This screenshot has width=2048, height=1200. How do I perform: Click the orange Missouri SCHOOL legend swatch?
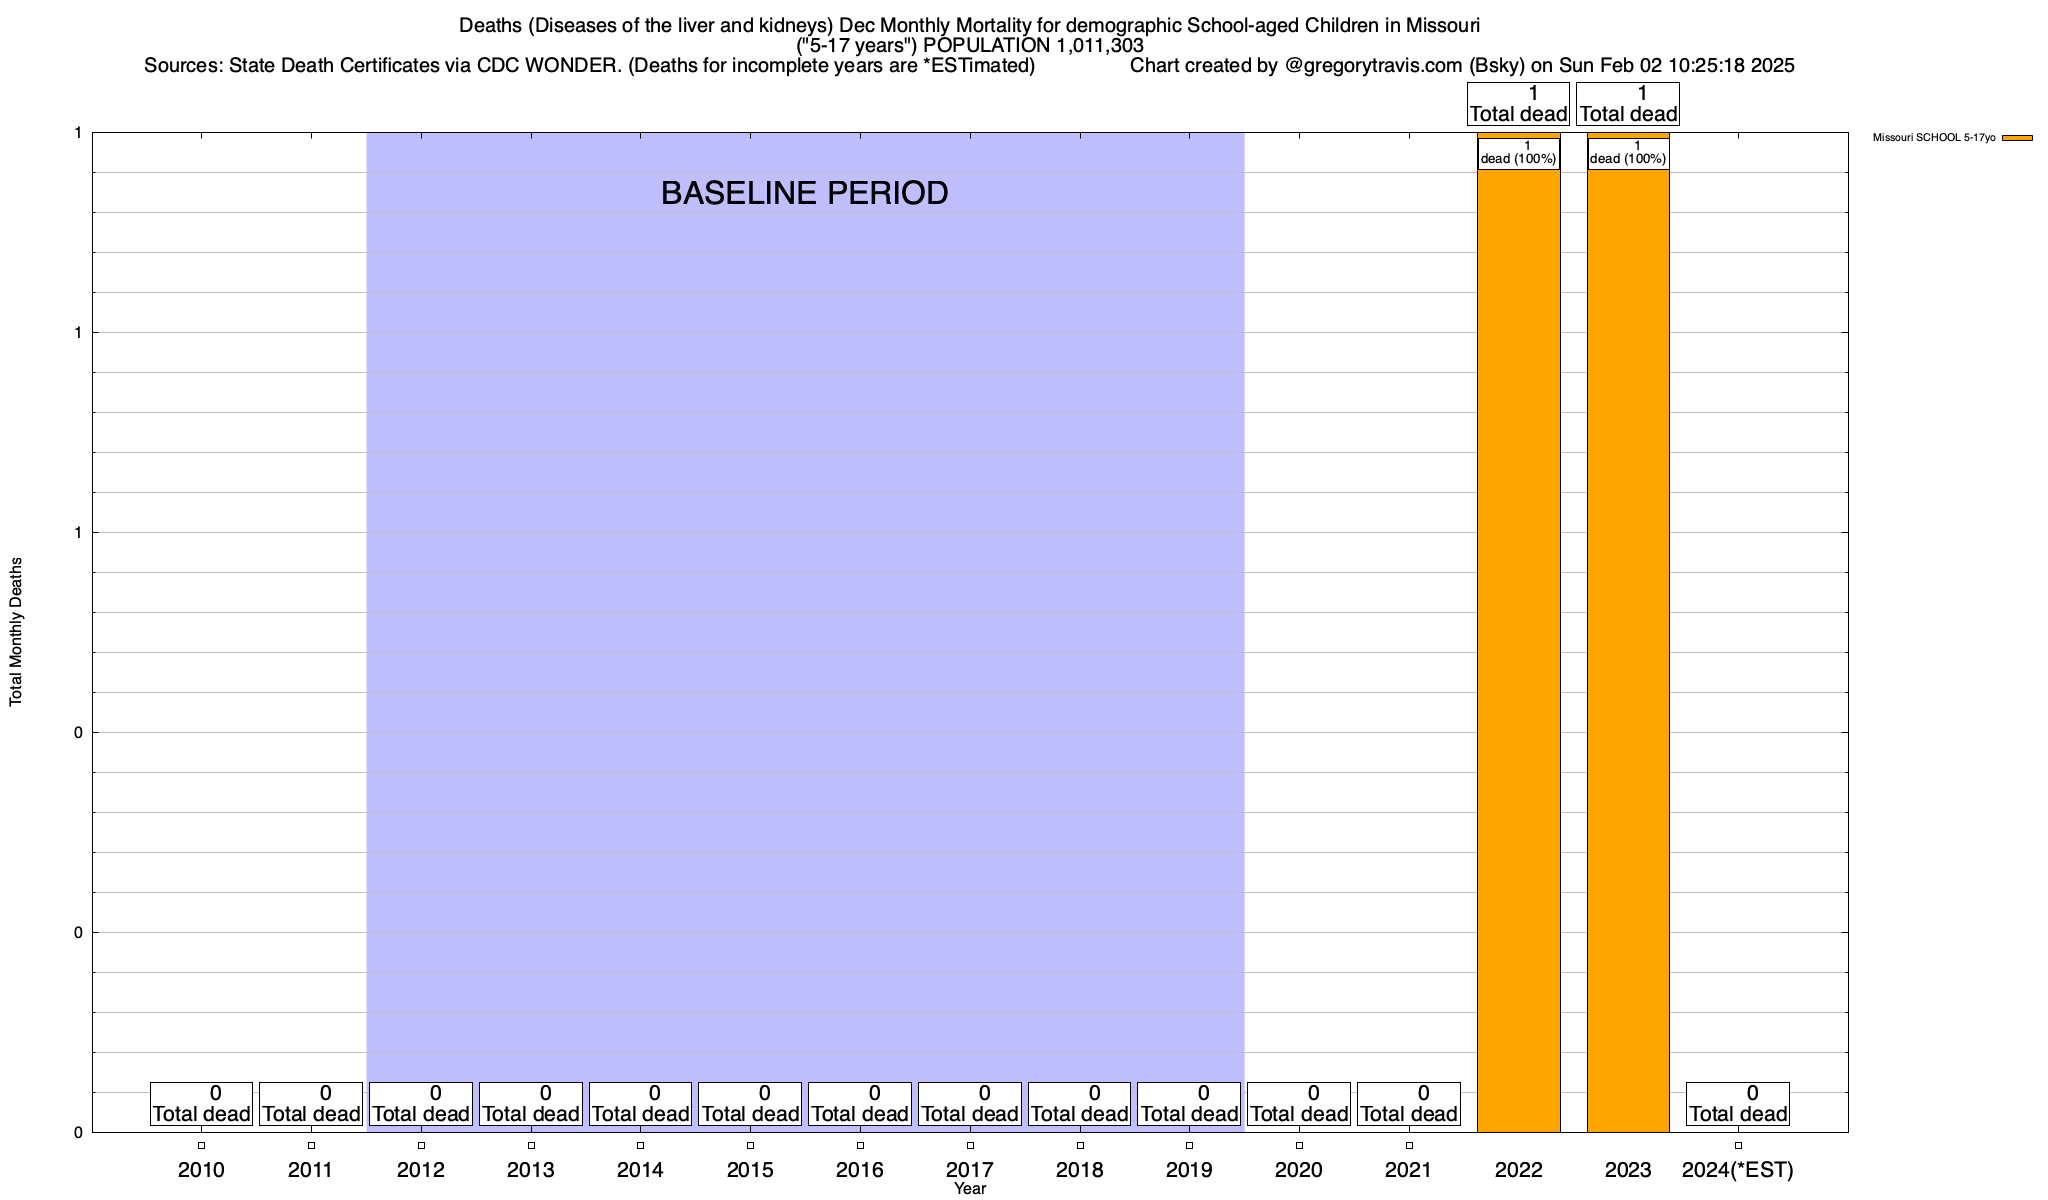pos(2017,138)
